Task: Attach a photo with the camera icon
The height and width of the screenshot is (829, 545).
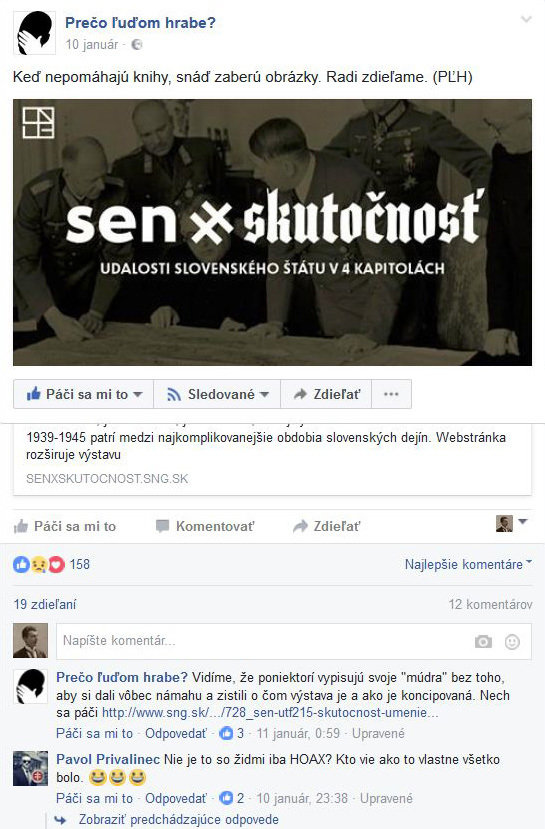Action: (483, 641)
